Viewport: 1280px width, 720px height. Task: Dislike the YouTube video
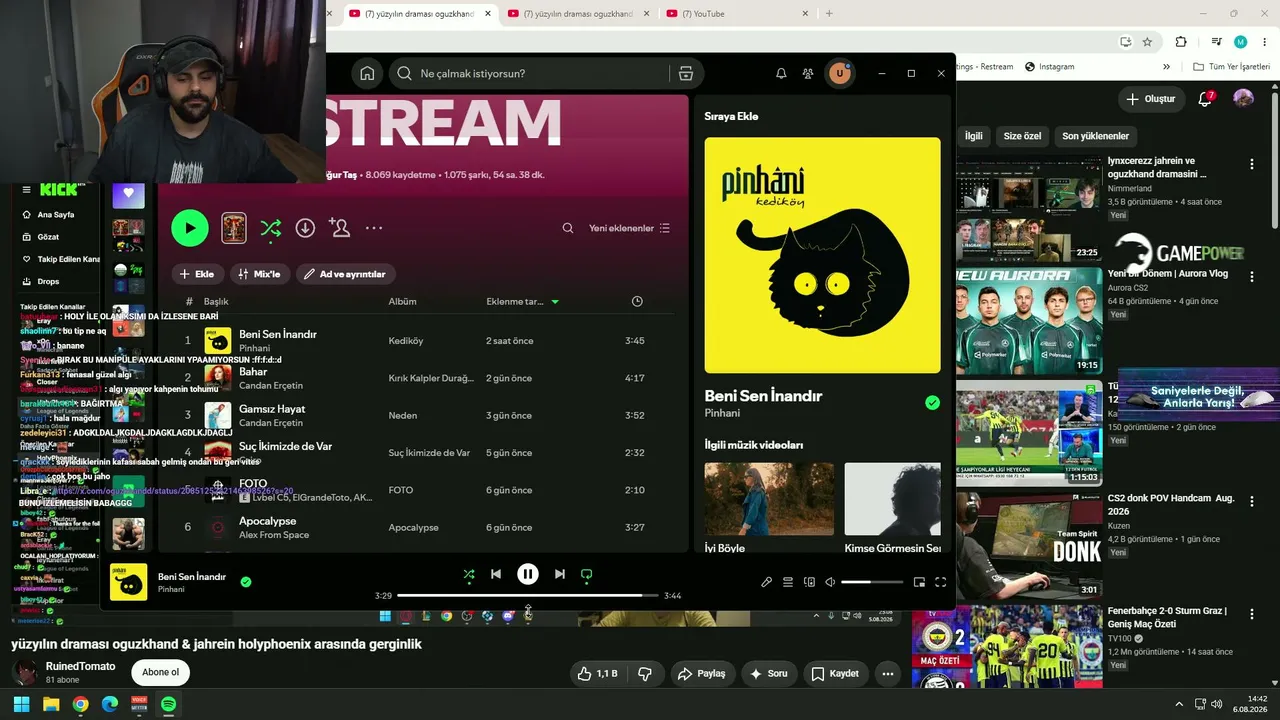(x=645, y=674)
